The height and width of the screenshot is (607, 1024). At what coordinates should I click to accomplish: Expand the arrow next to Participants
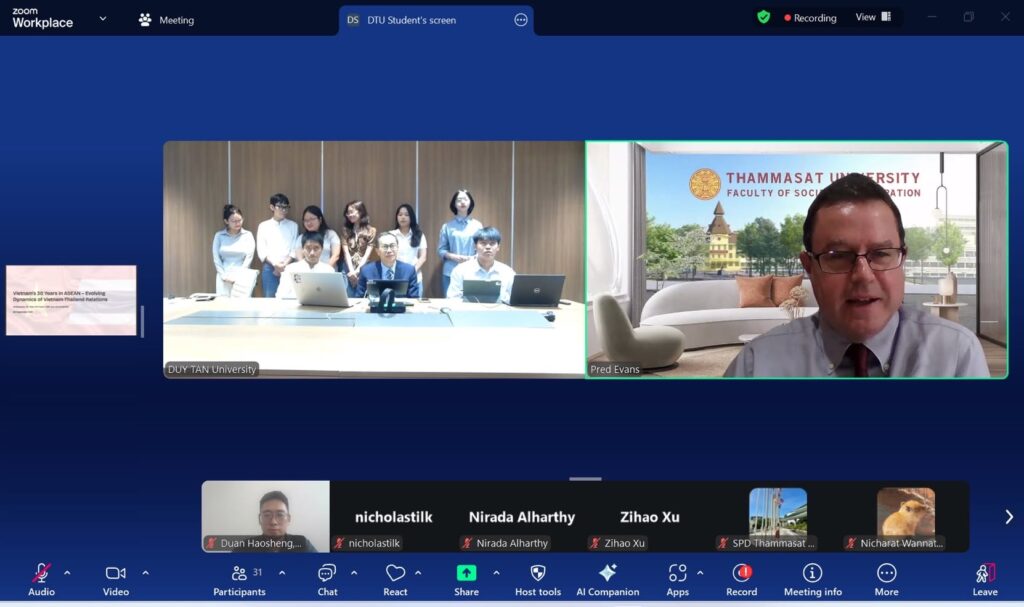coord(282,573)
